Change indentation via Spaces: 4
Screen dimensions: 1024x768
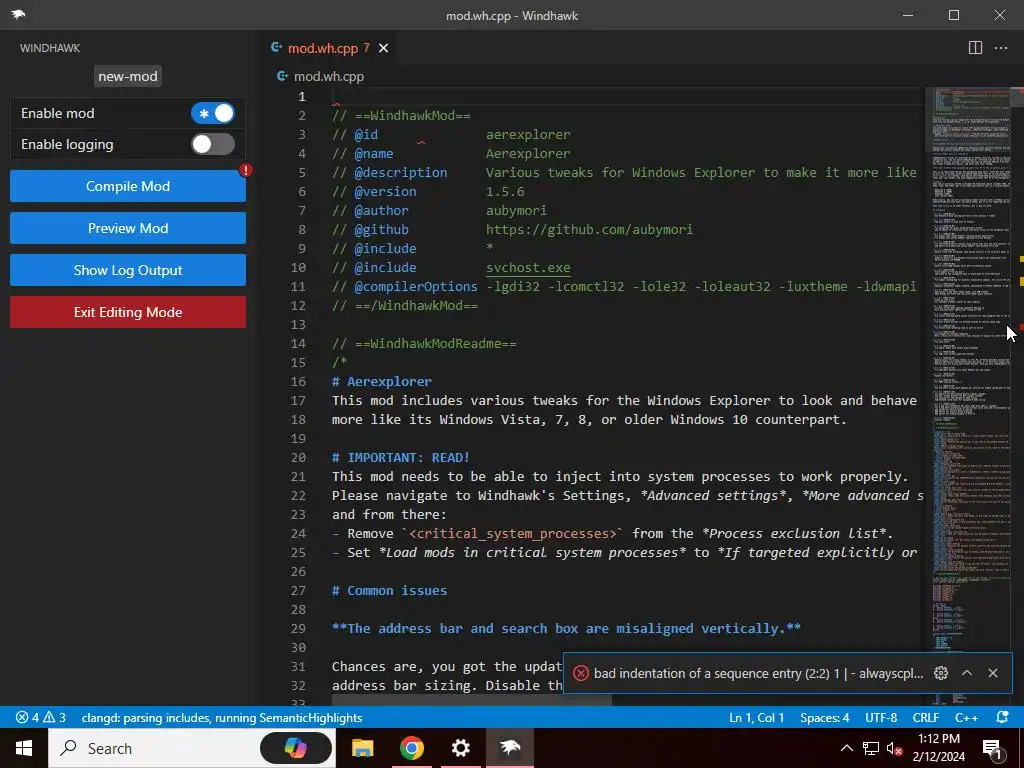[825, 718]
